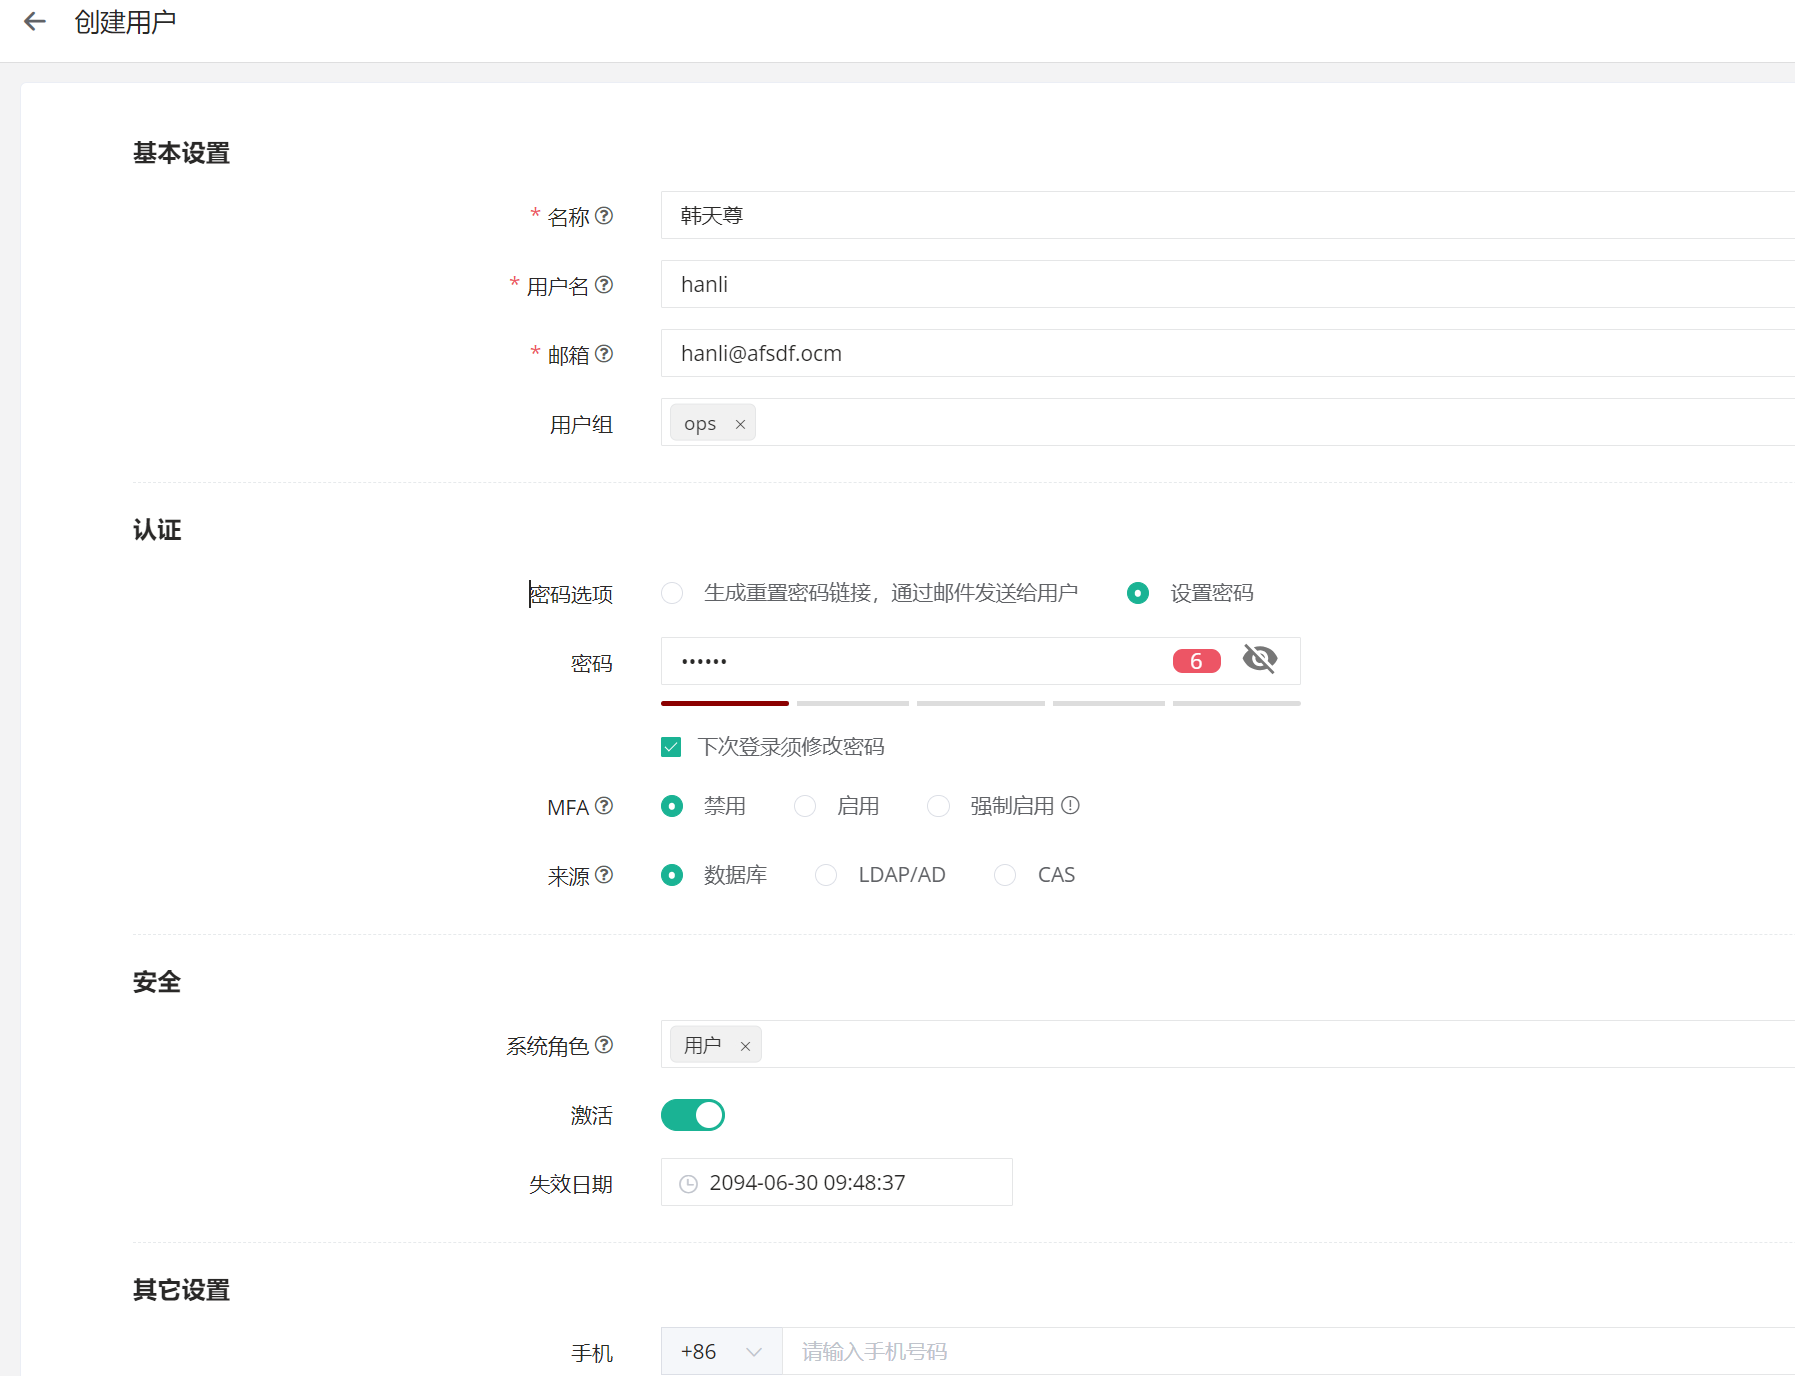Image resolution: width=1795 pixels, height=1376 pixels.
Task: Click the help icon next to 来源
Action: coord(604,875)
